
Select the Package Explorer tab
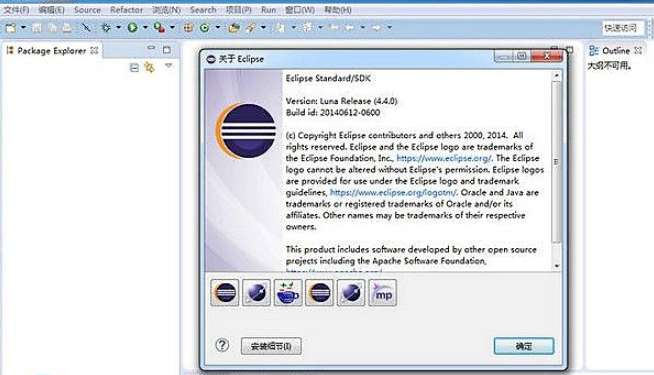(x=52, y=51)
